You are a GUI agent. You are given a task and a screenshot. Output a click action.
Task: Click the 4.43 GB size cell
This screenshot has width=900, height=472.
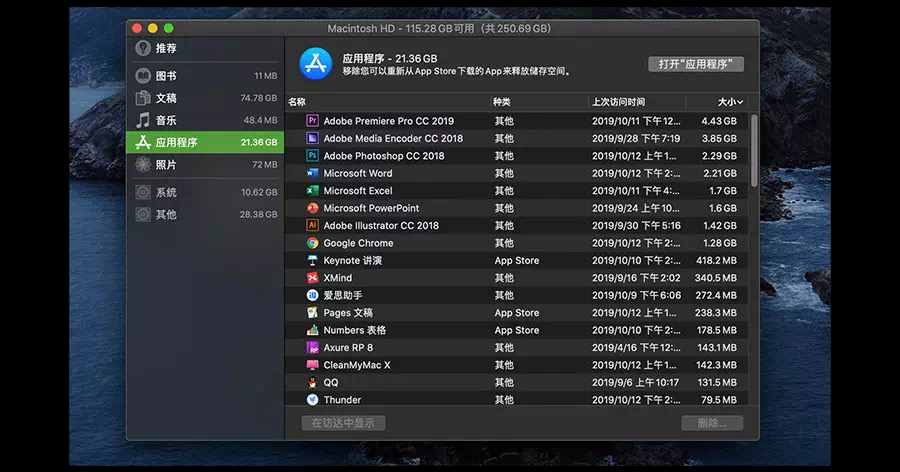(x=719, y=121)
